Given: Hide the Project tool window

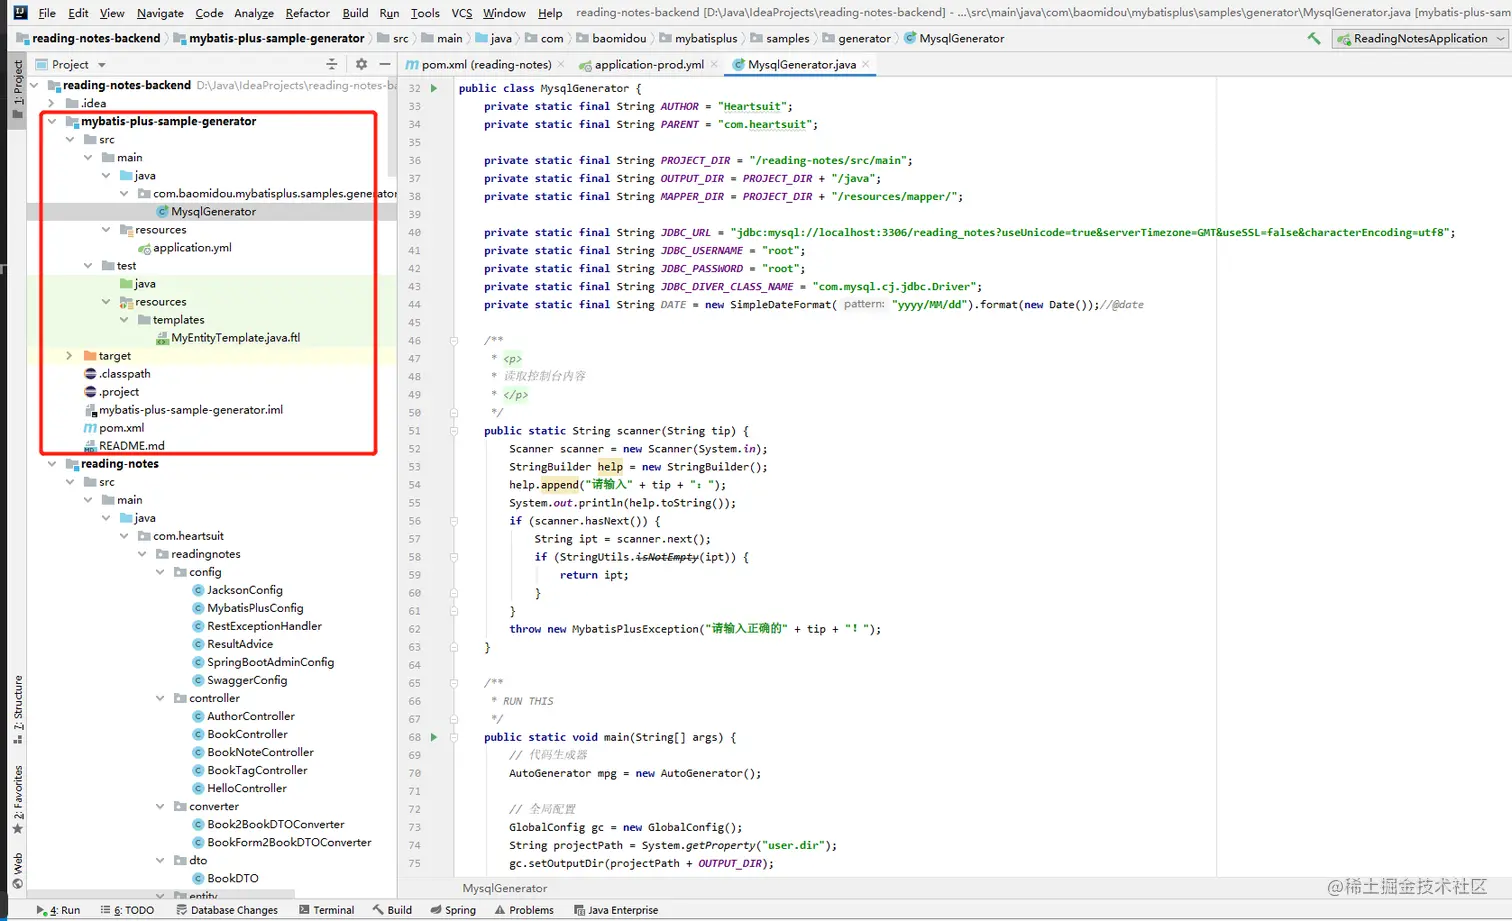Looking at the screenshot, I should [385, 63].
